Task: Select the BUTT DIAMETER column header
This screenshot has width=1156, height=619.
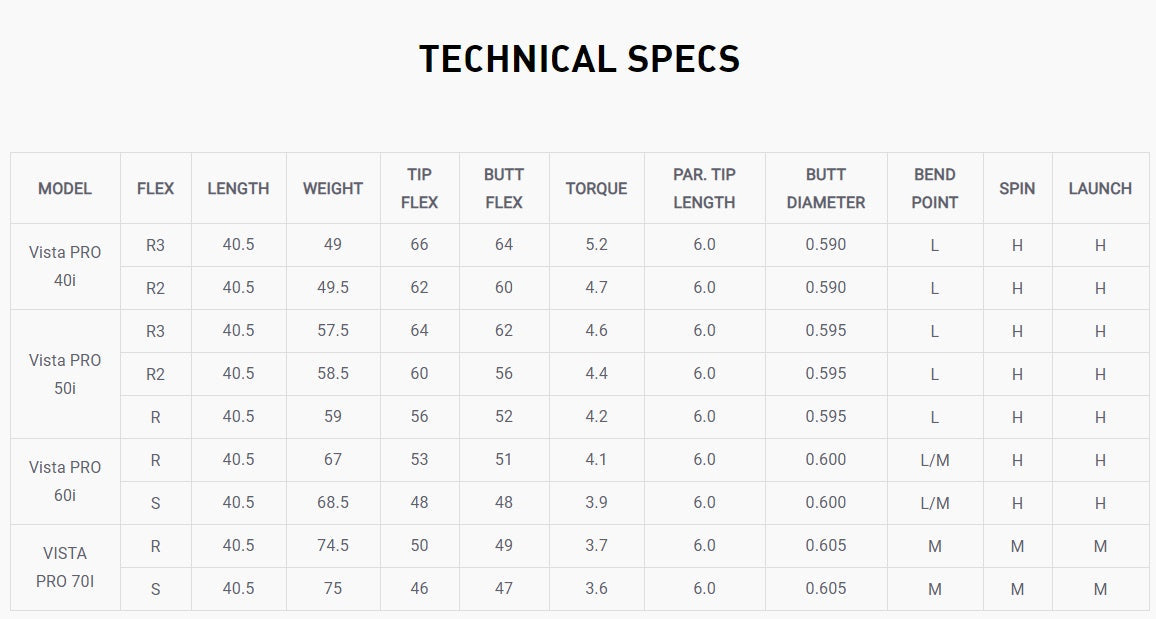Action: (x=826, y=188)
